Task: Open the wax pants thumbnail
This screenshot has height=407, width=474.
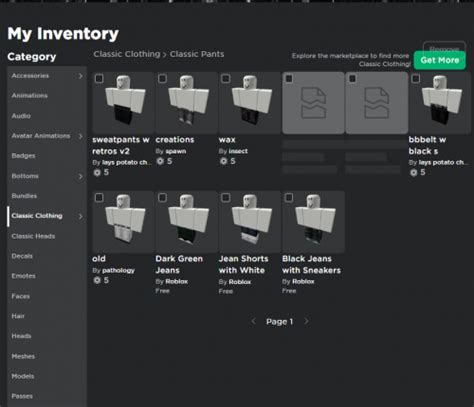Action: (250, 103)
